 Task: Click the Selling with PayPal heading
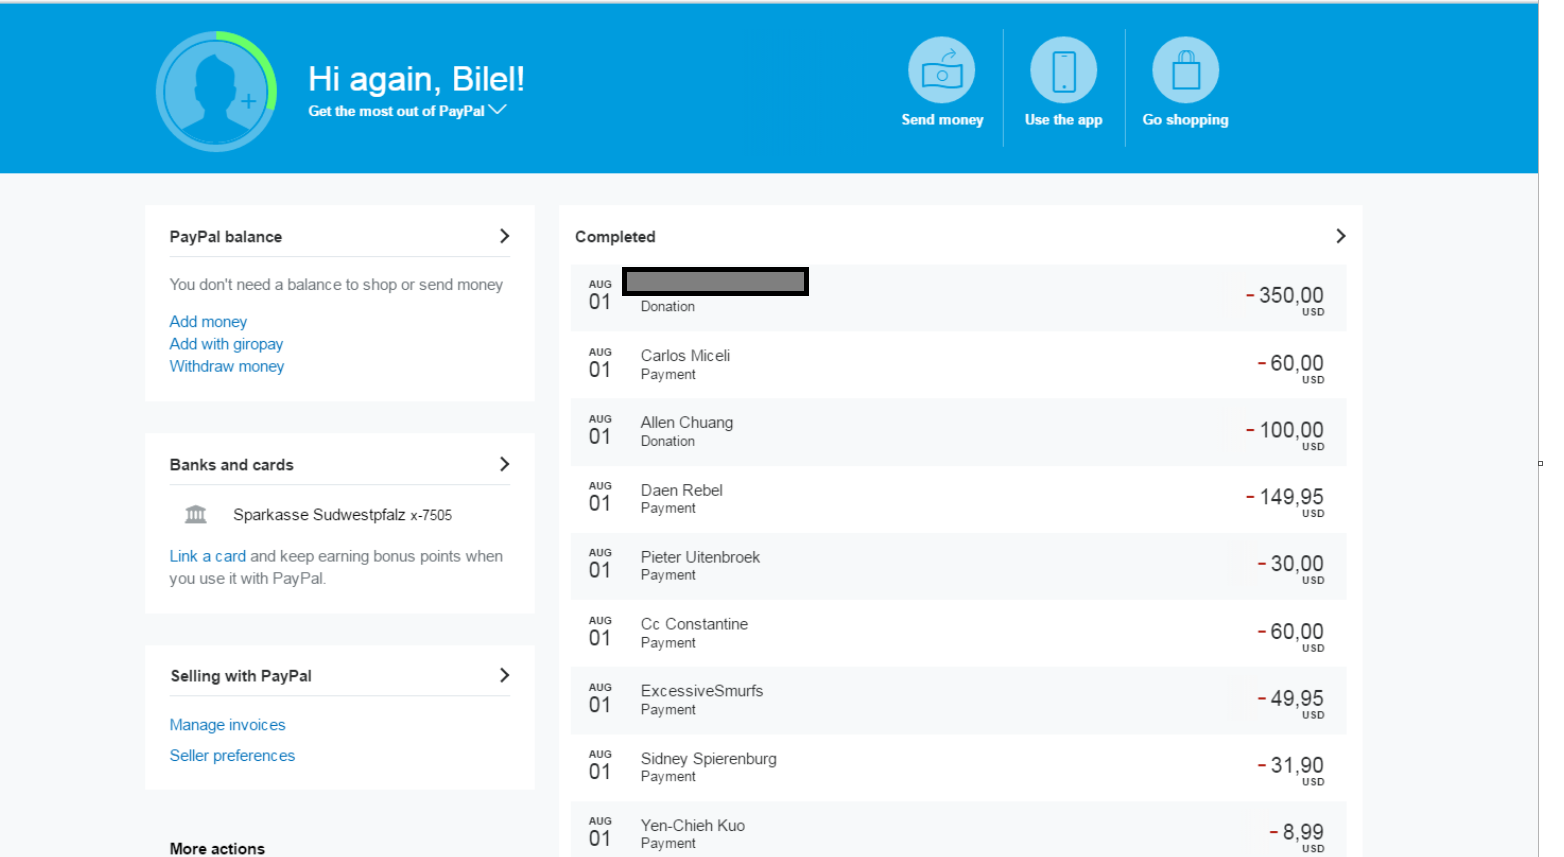coord(241,676)
